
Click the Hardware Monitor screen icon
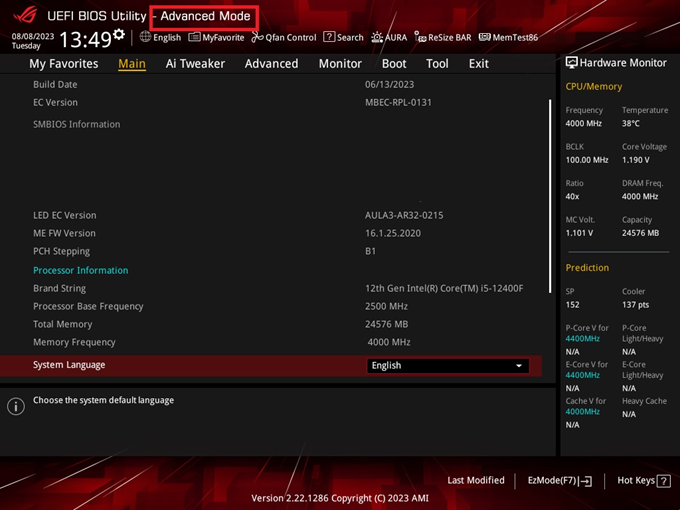click(x=572, y=63)
